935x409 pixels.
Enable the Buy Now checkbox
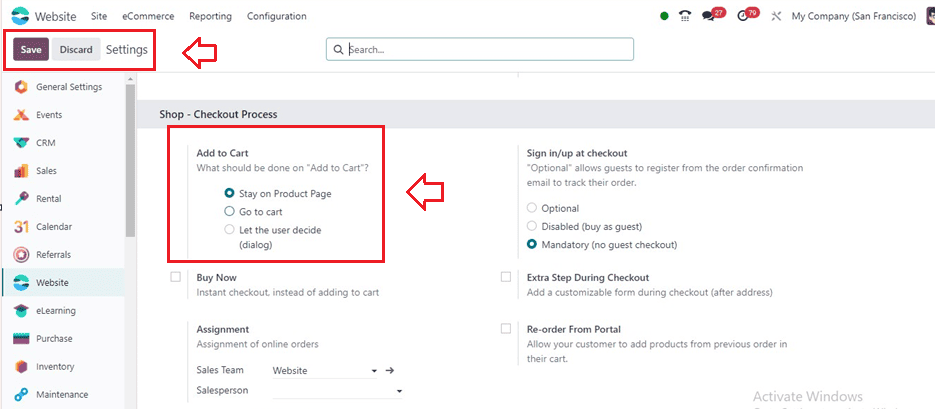[176, 277]
